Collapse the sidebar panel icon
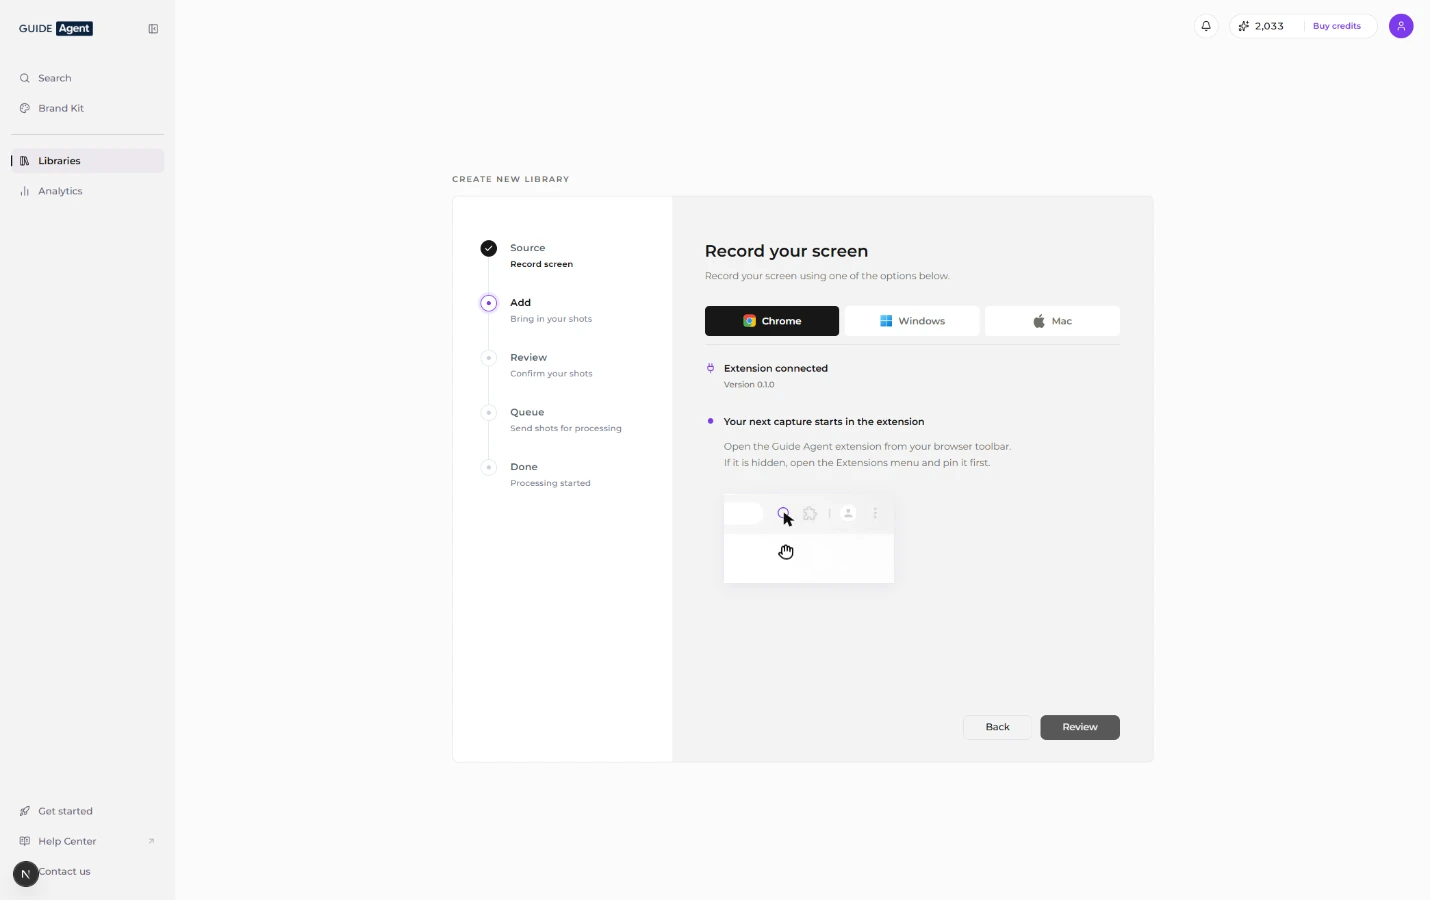The width and height of the screenshot is (1430, 900). (153, 29)
